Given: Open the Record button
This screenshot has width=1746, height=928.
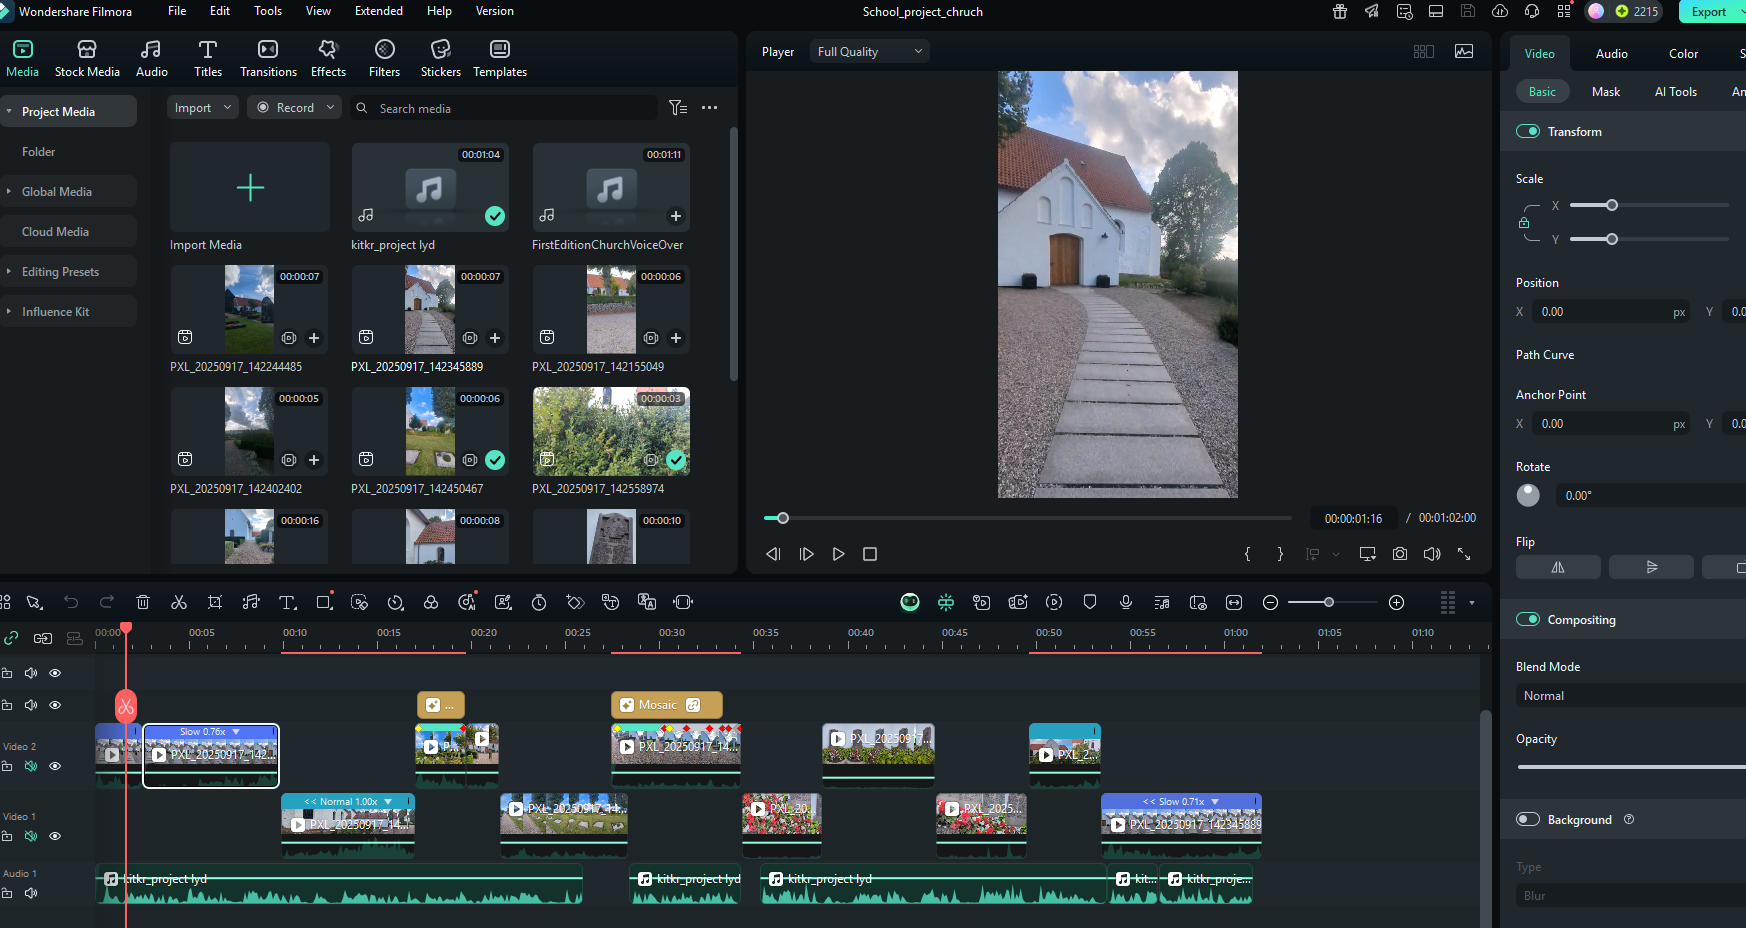Looking at the screenshot, I should coord(294,108).
